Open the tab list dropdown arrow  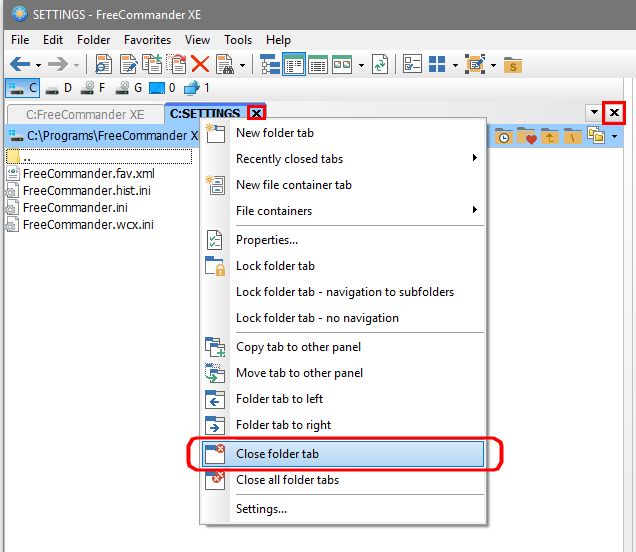(x=594, y=112)
